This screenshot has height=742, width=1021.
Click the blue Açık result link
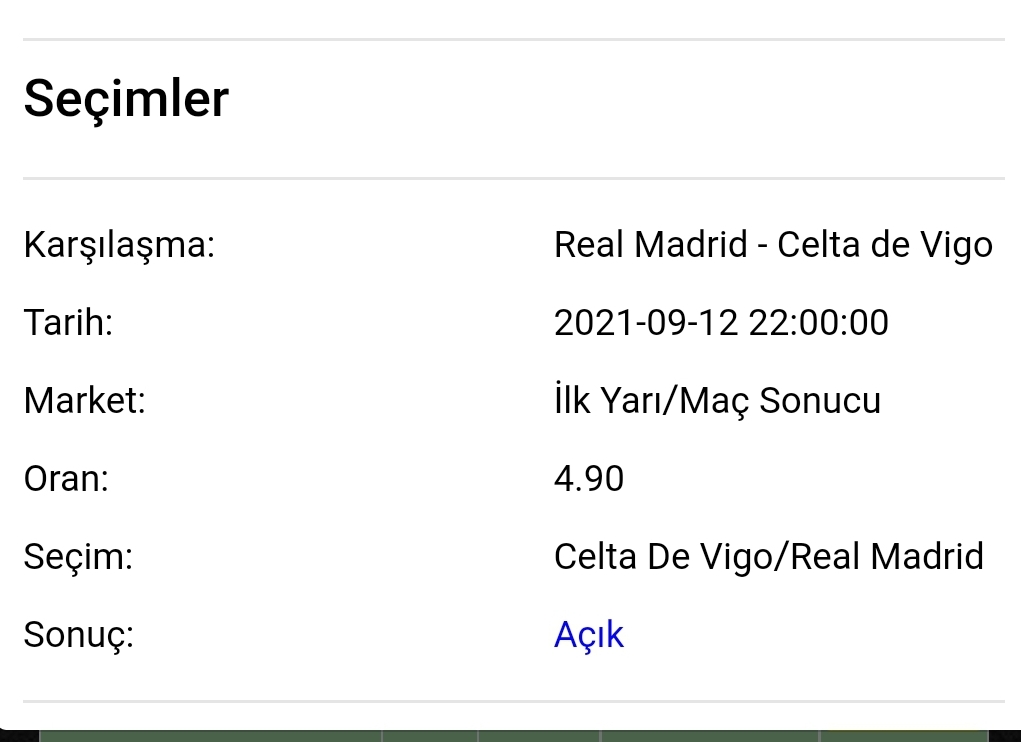point(589,635)
